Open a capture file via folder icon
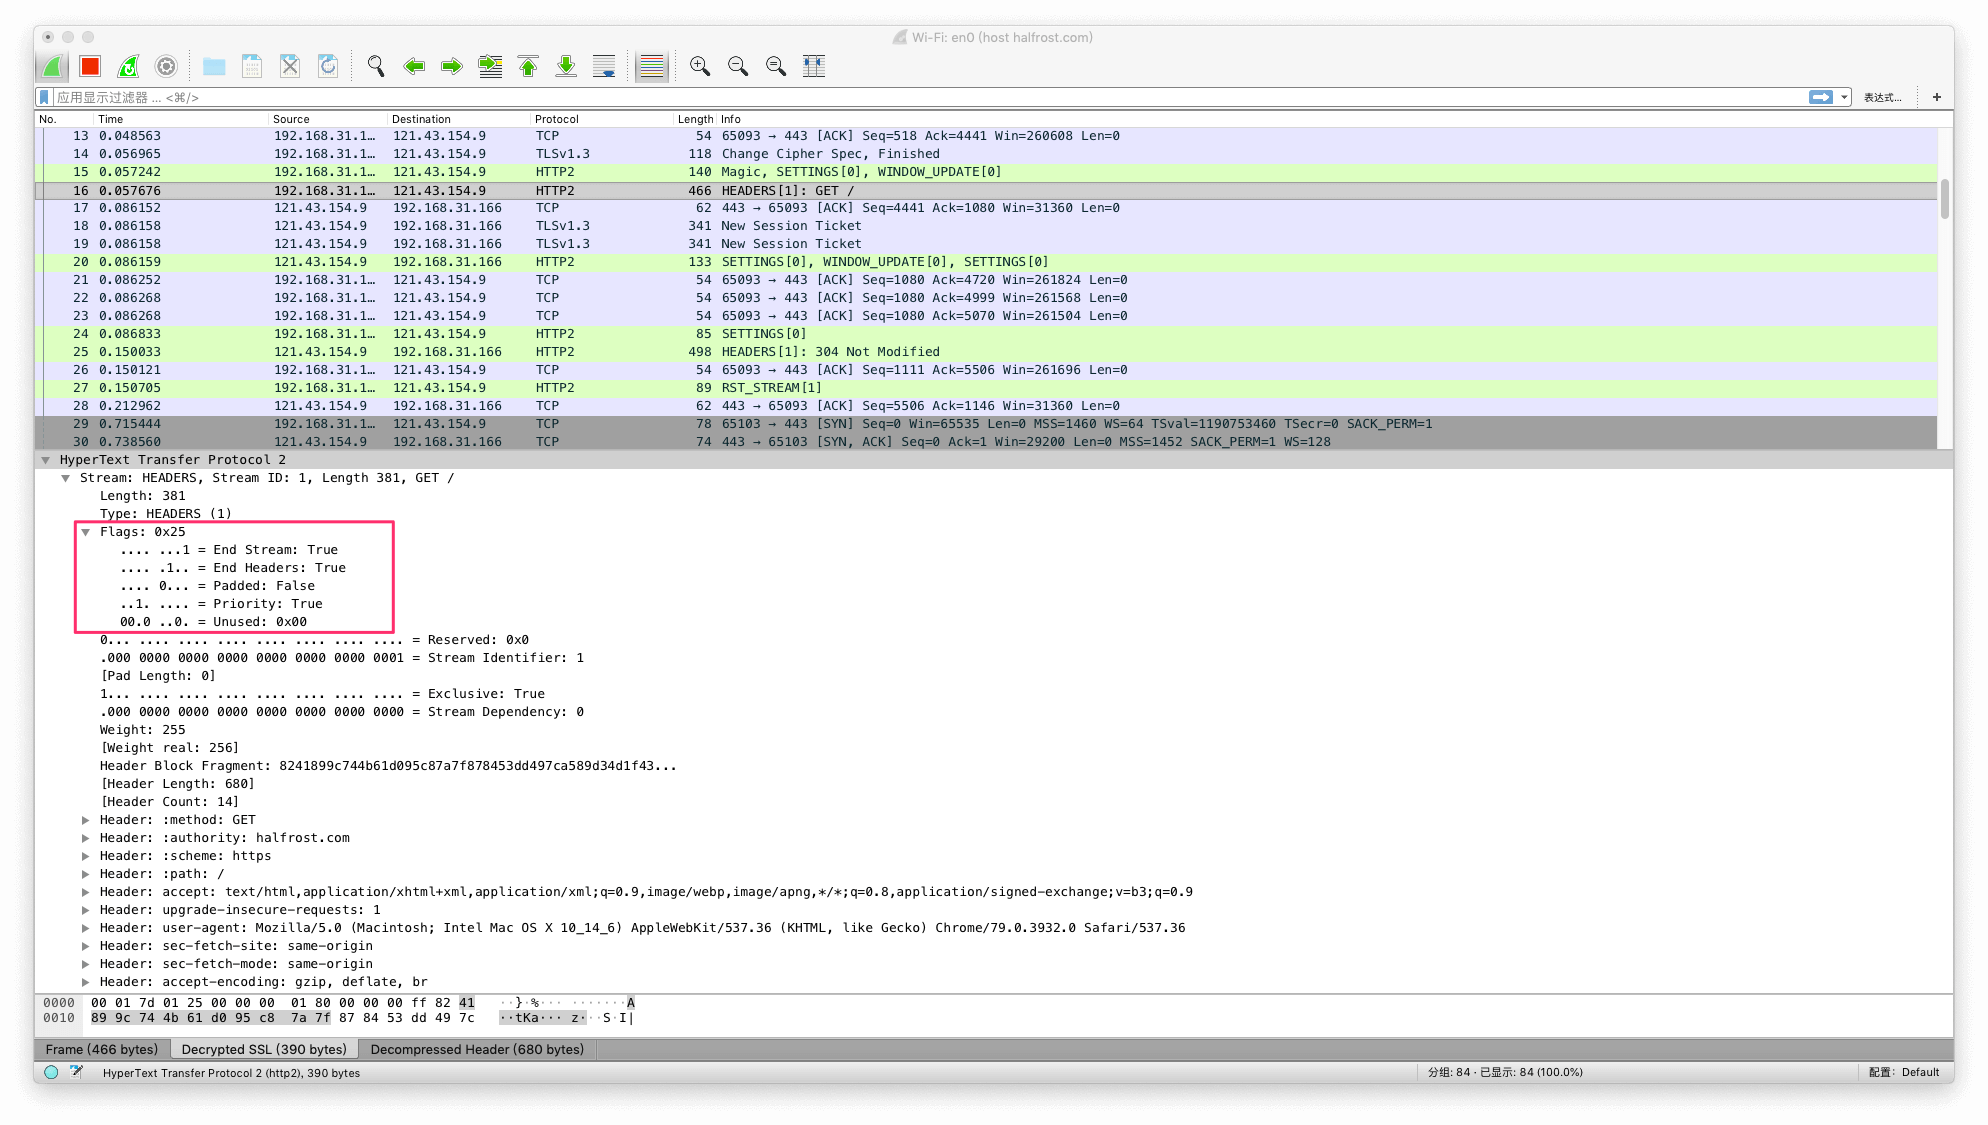The image size is (1988, 1125). pyautogui.click(x=214, y=66)
